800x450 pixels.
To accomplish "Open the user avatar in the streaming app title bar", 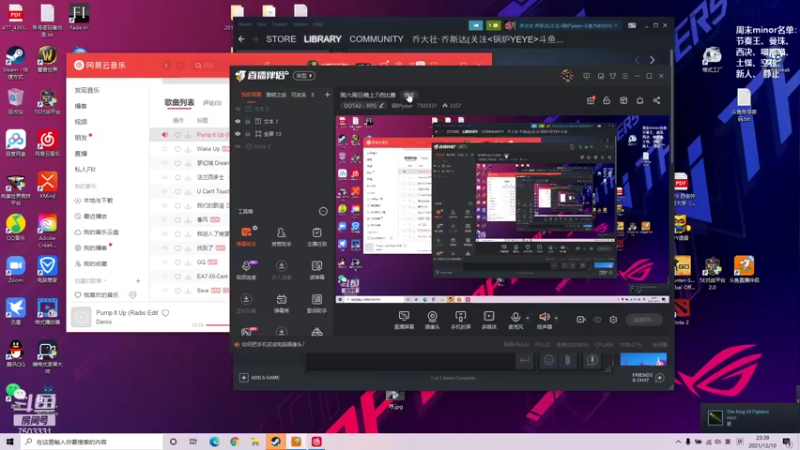I will (567, 76).
